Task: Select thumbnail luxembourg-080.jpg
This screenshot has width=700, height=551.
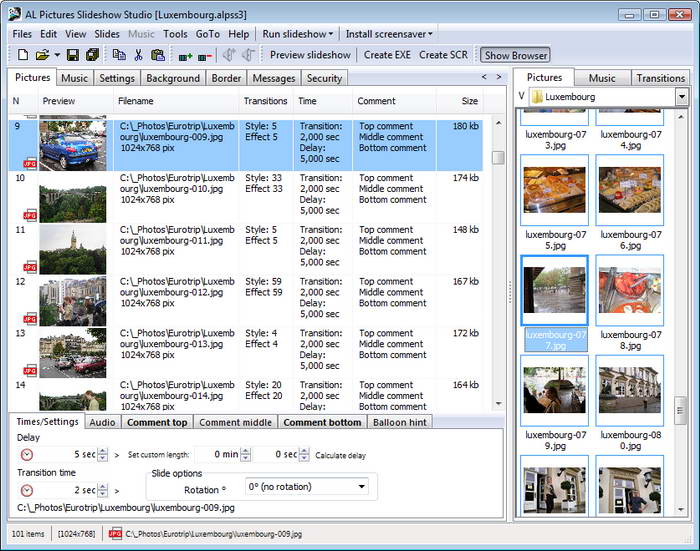Action: tap(629, 390)
